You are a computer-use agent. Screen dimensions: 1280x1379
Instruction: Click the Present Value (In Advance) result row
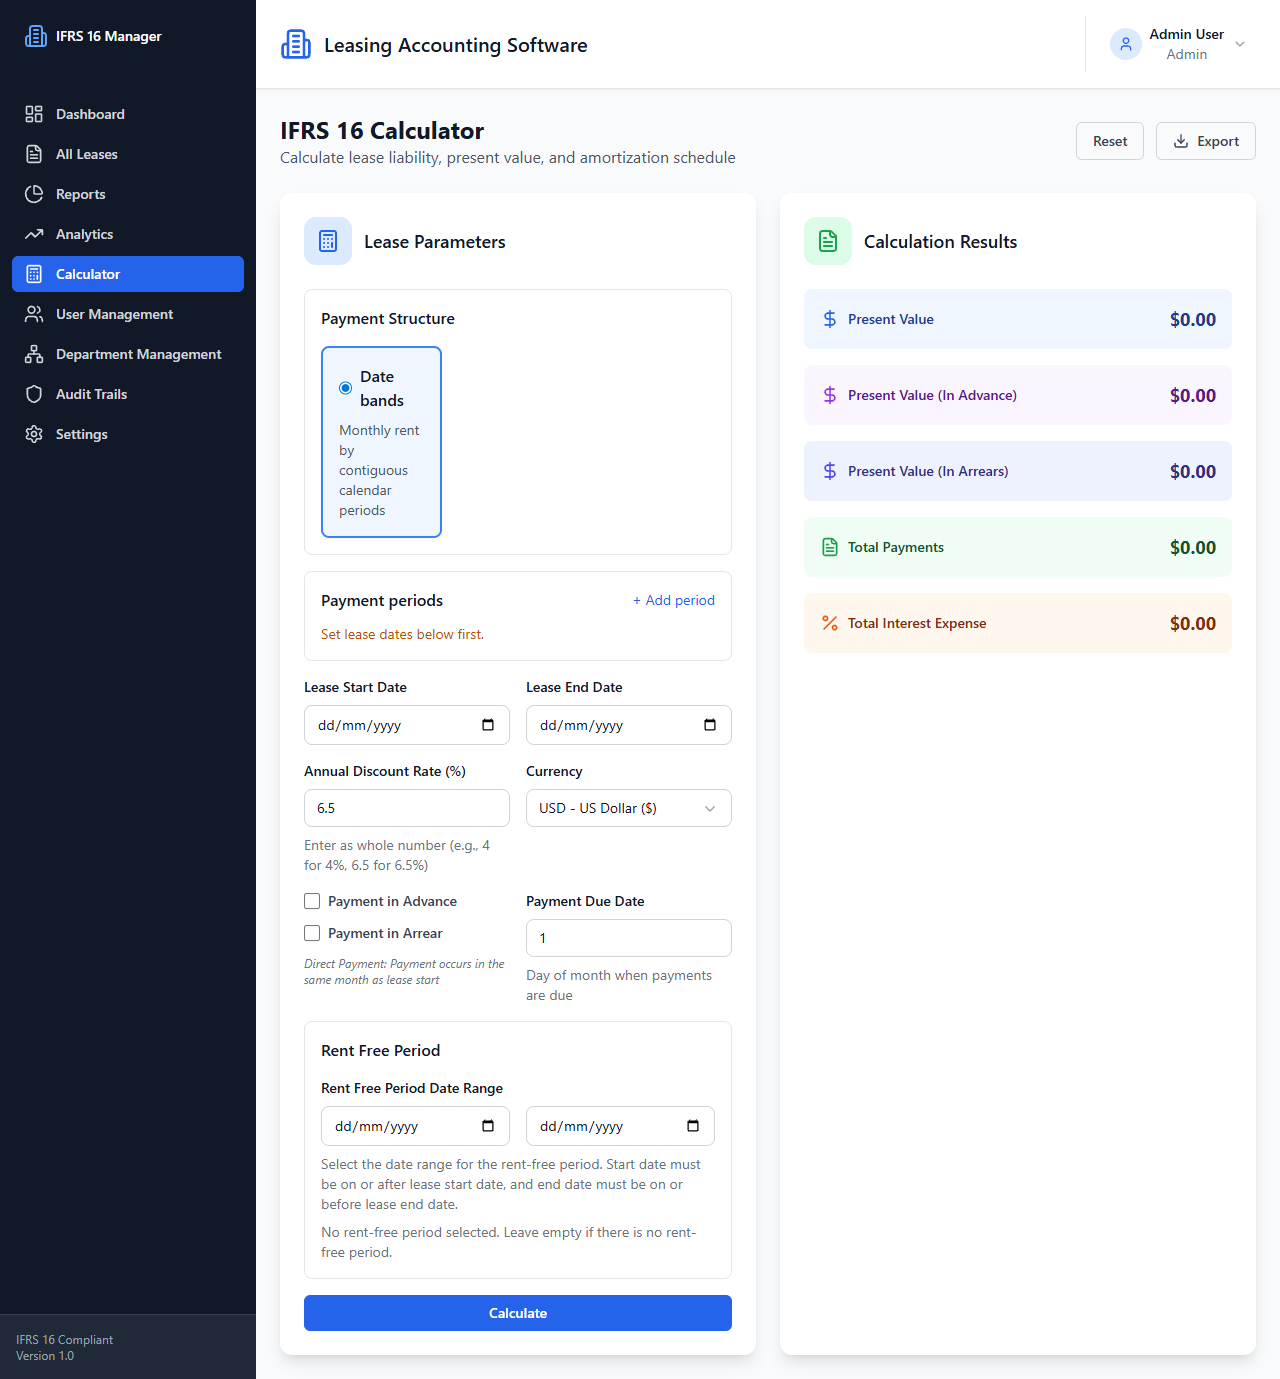[1018, 395]
